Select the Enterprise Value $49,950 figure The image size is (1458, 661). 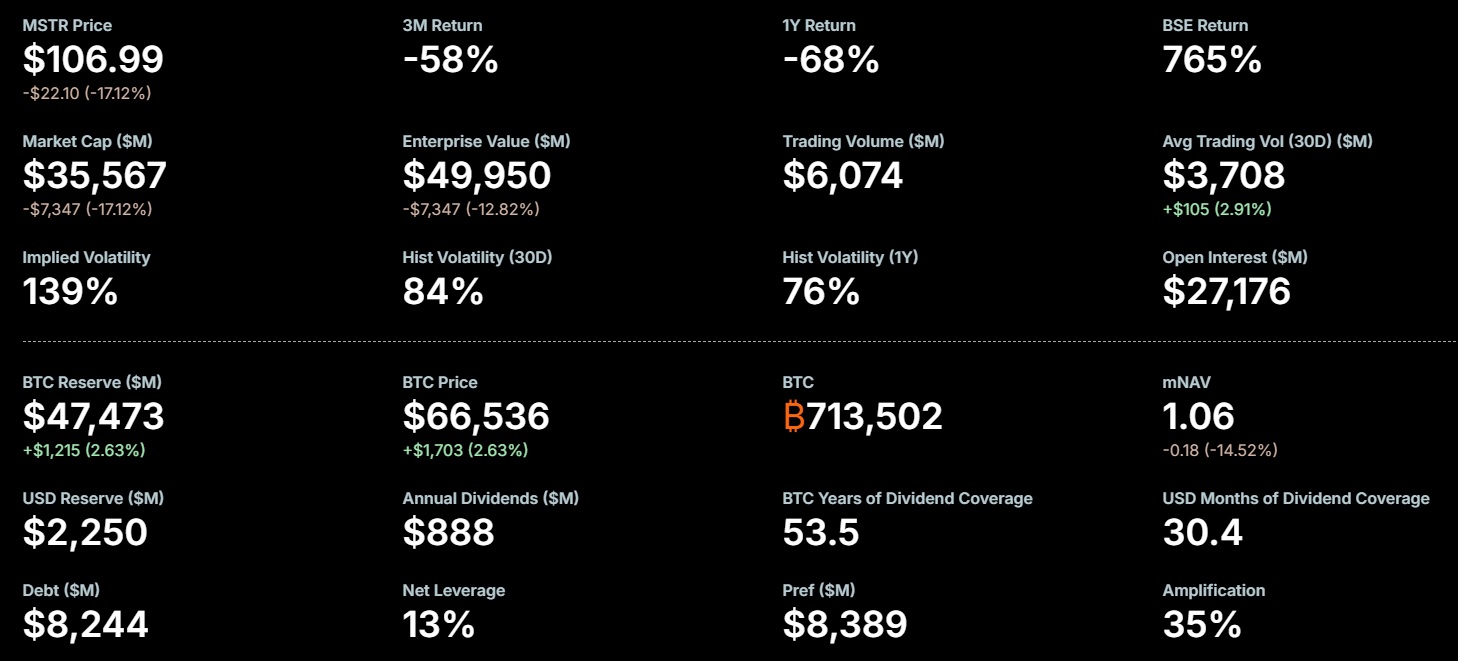point(477,176)
